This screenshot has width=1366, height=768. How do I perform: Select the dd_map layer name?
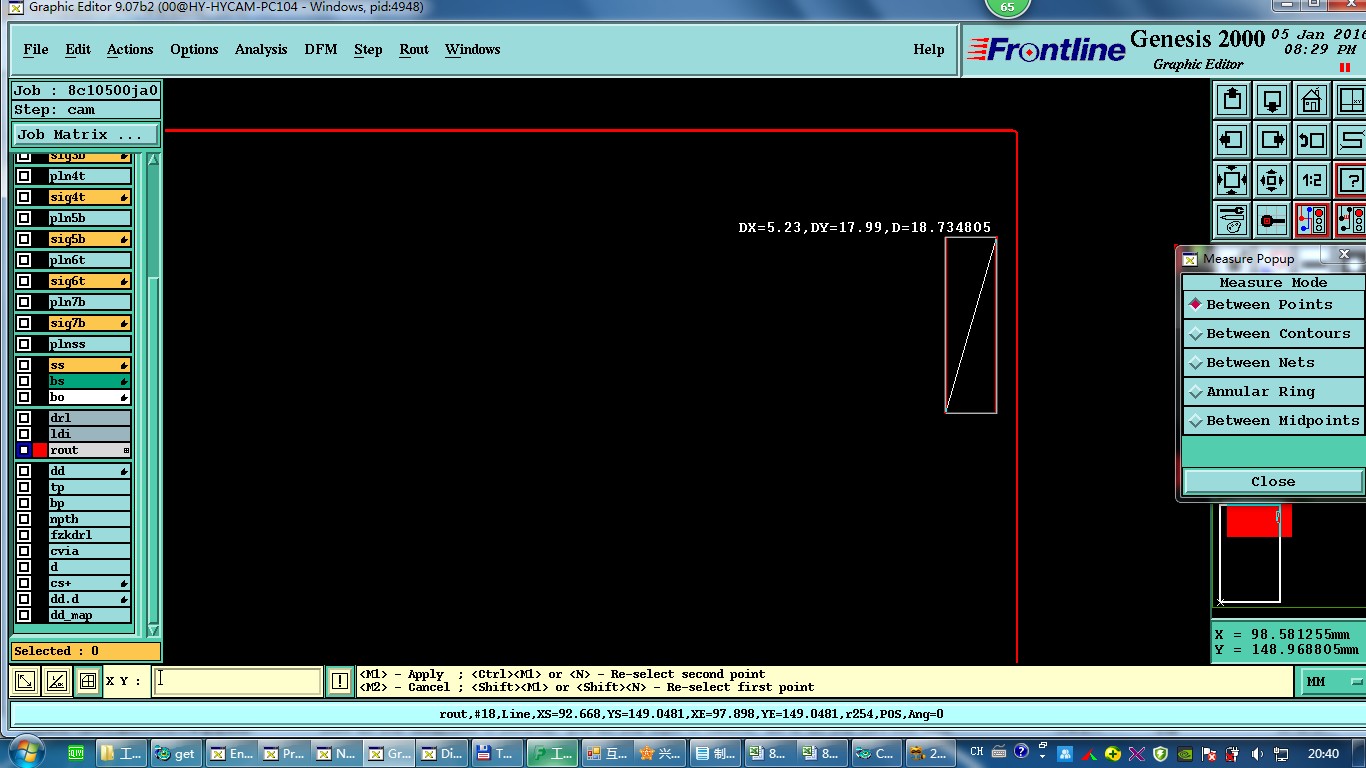click(x=89, y=615)
